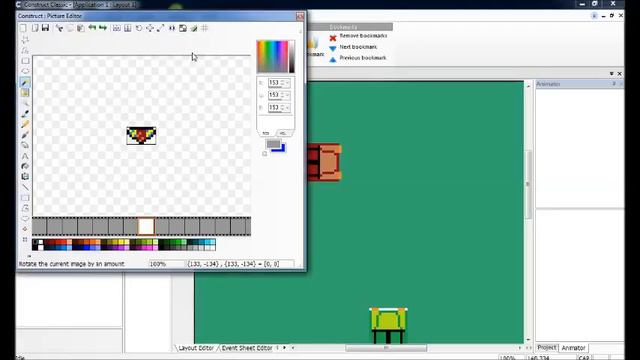The image size is (640, 360).
Task: Open the dropdown on the third 153 field
Action: pos(287,107)
